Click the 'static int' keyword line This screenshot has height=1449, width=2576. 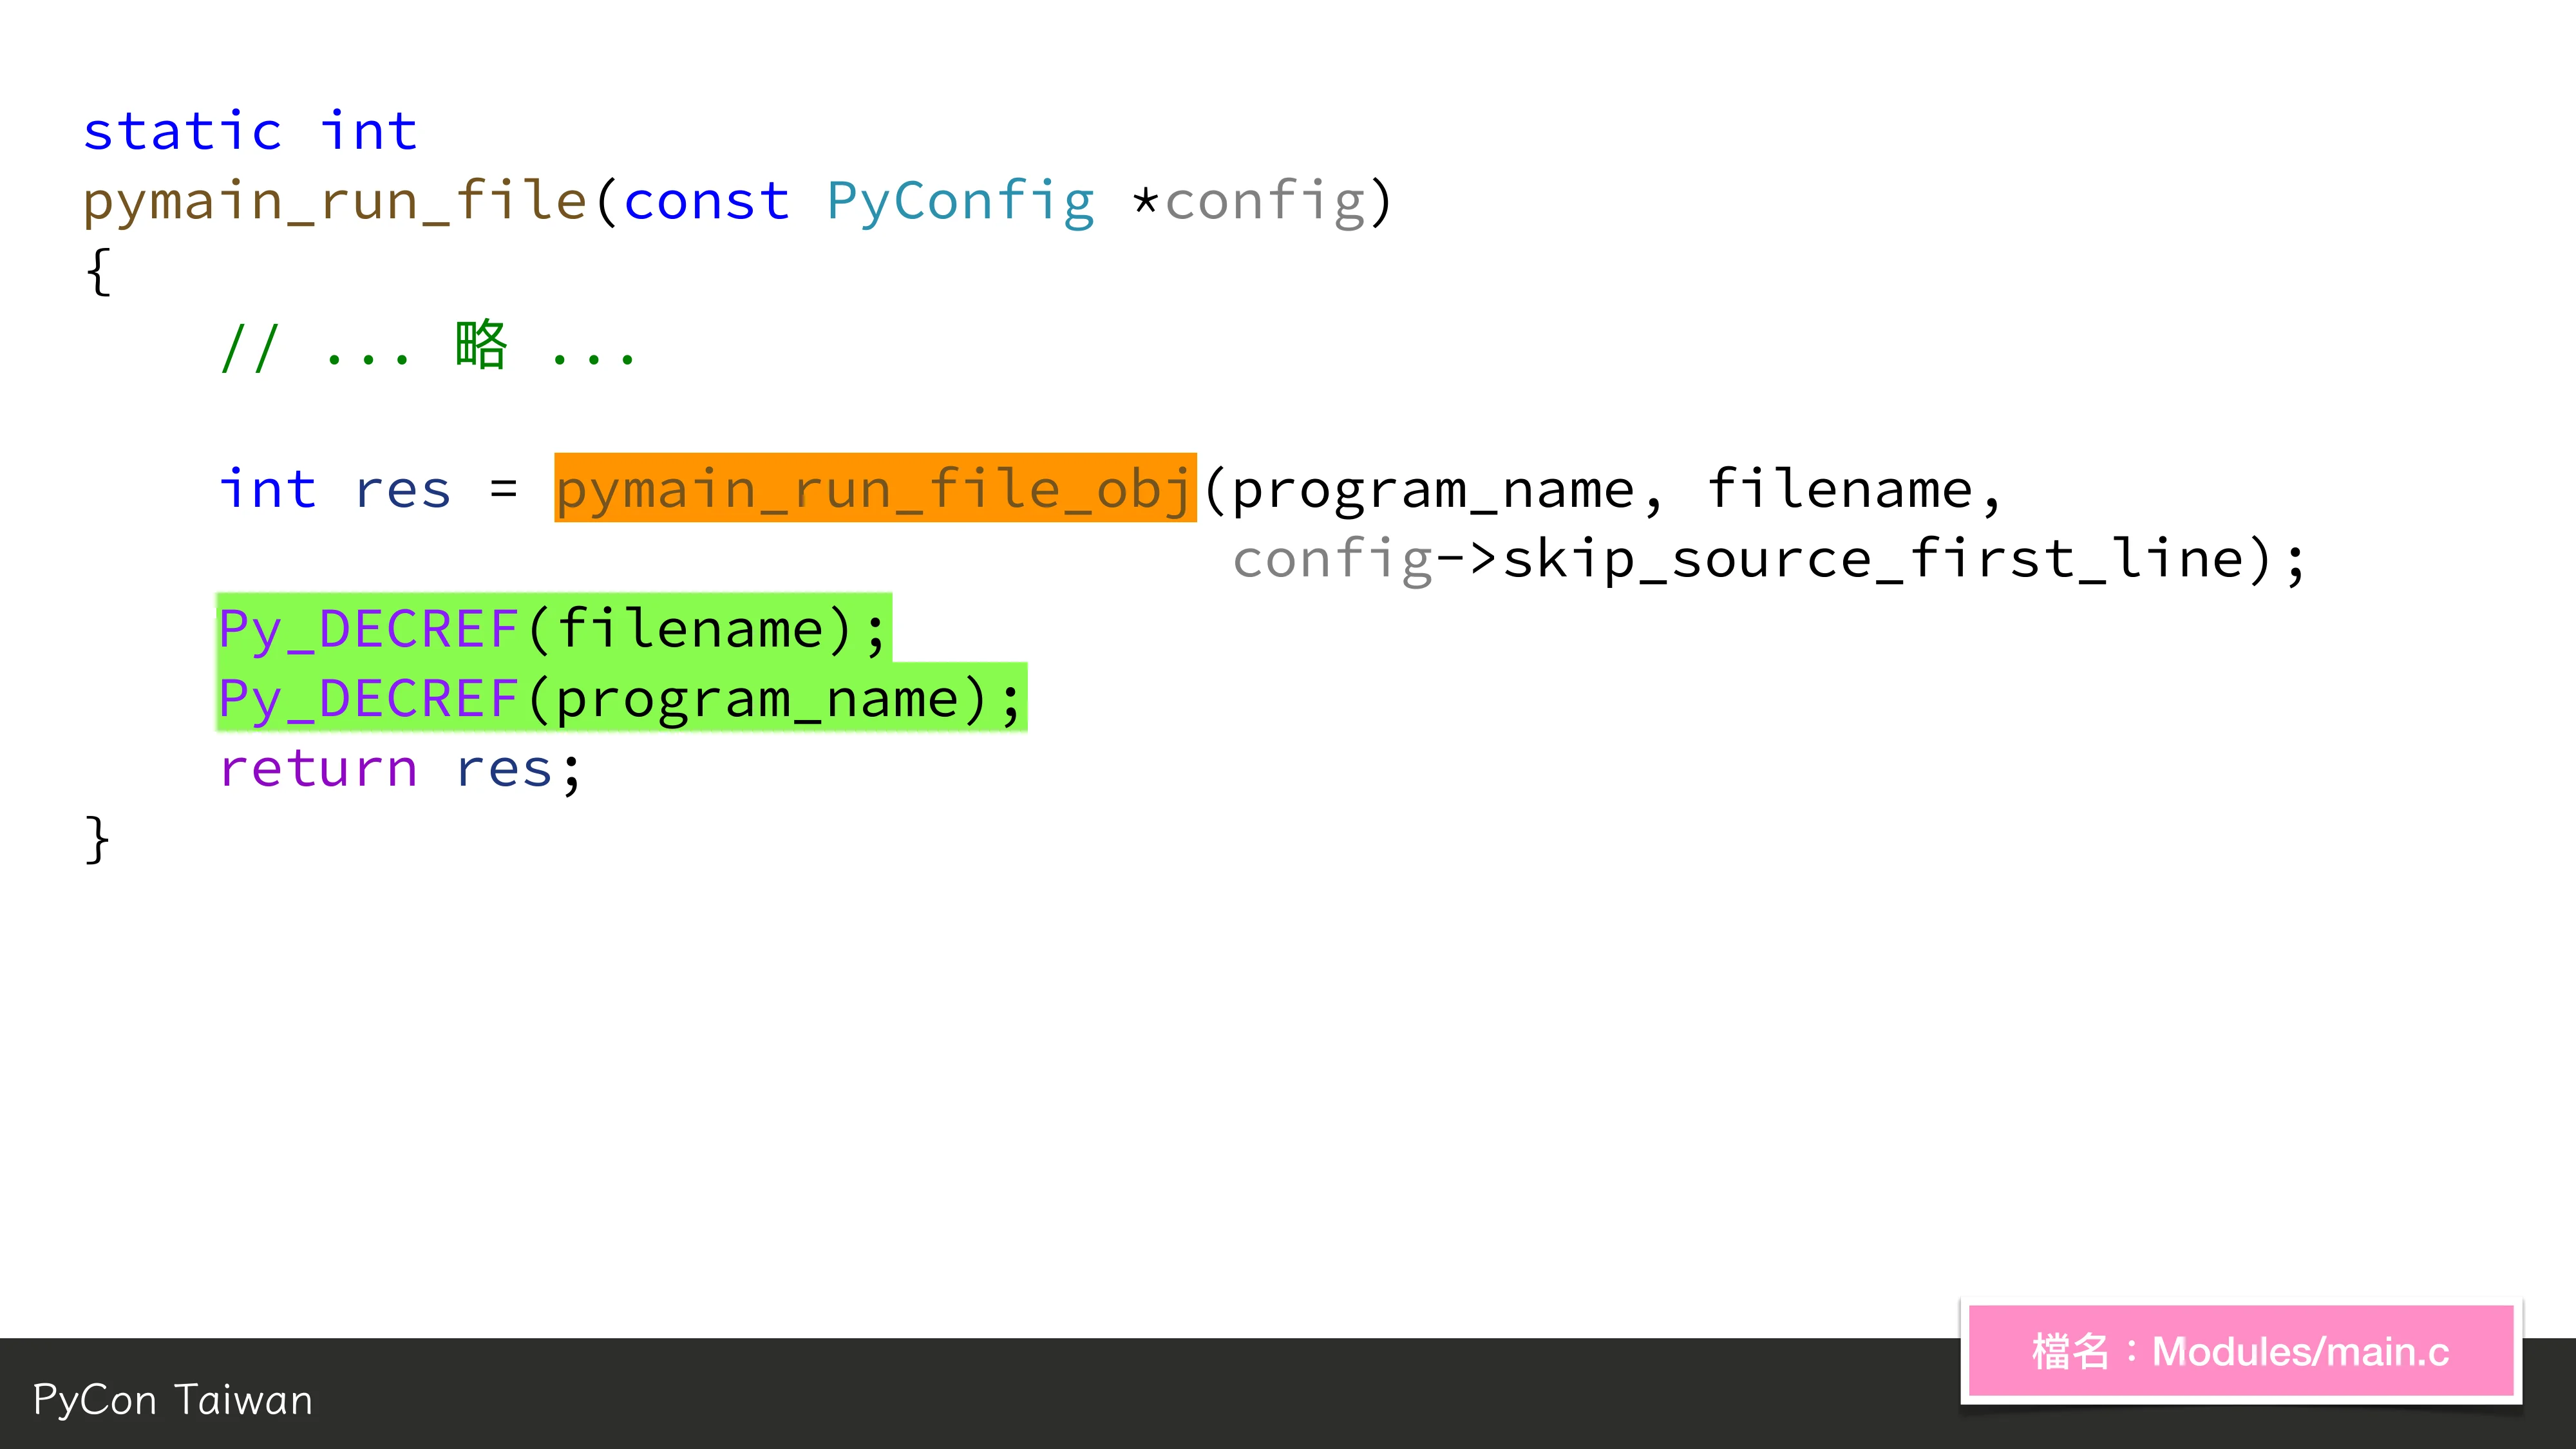pyautogui.click(x=250, y=131)
